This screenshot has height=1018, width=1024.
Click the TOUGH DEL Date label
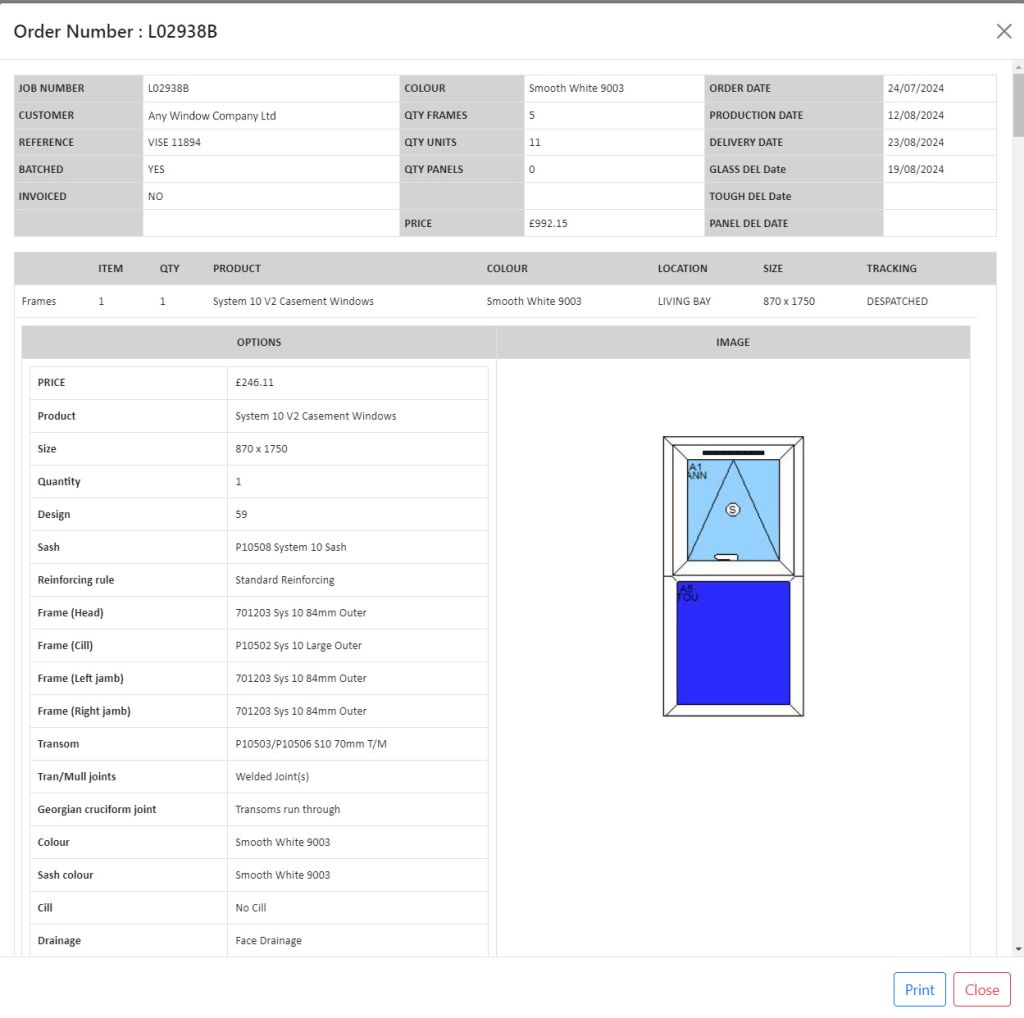[750, 197]
